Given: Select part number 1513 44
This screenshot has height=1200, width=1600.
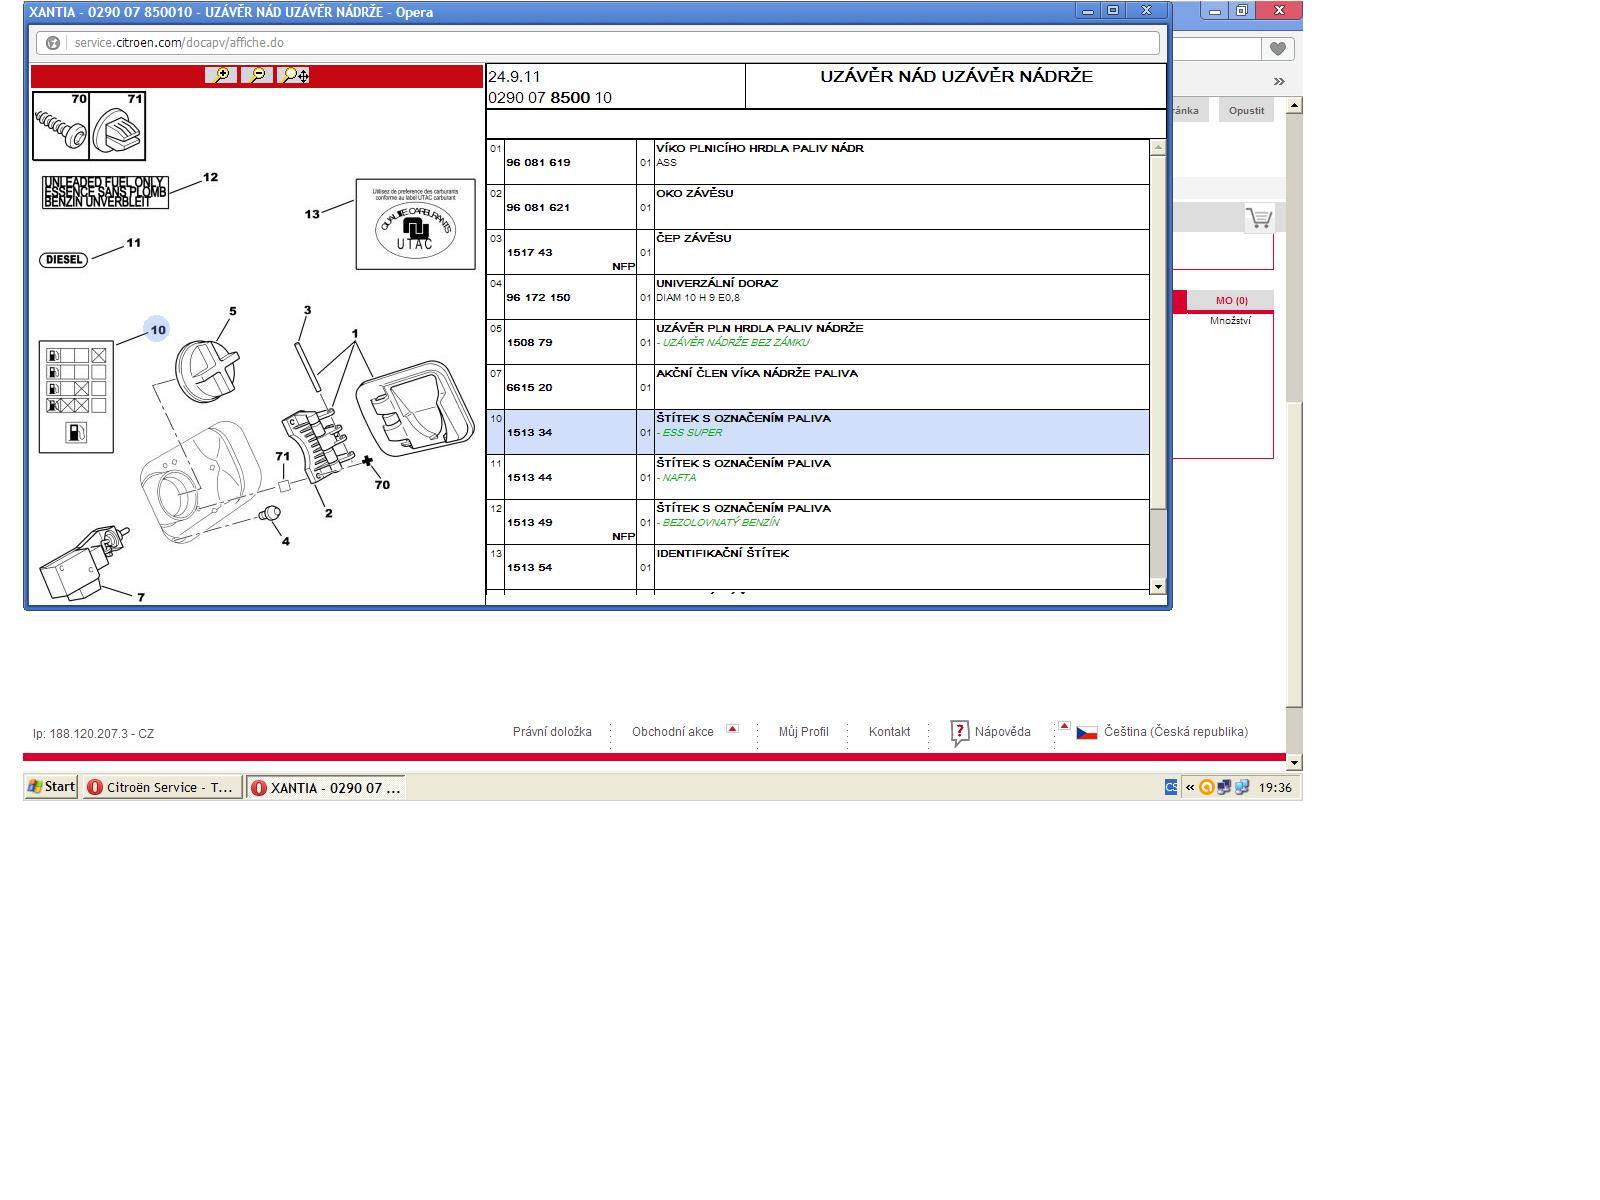Looking at the screenshot, I should 529,477.
